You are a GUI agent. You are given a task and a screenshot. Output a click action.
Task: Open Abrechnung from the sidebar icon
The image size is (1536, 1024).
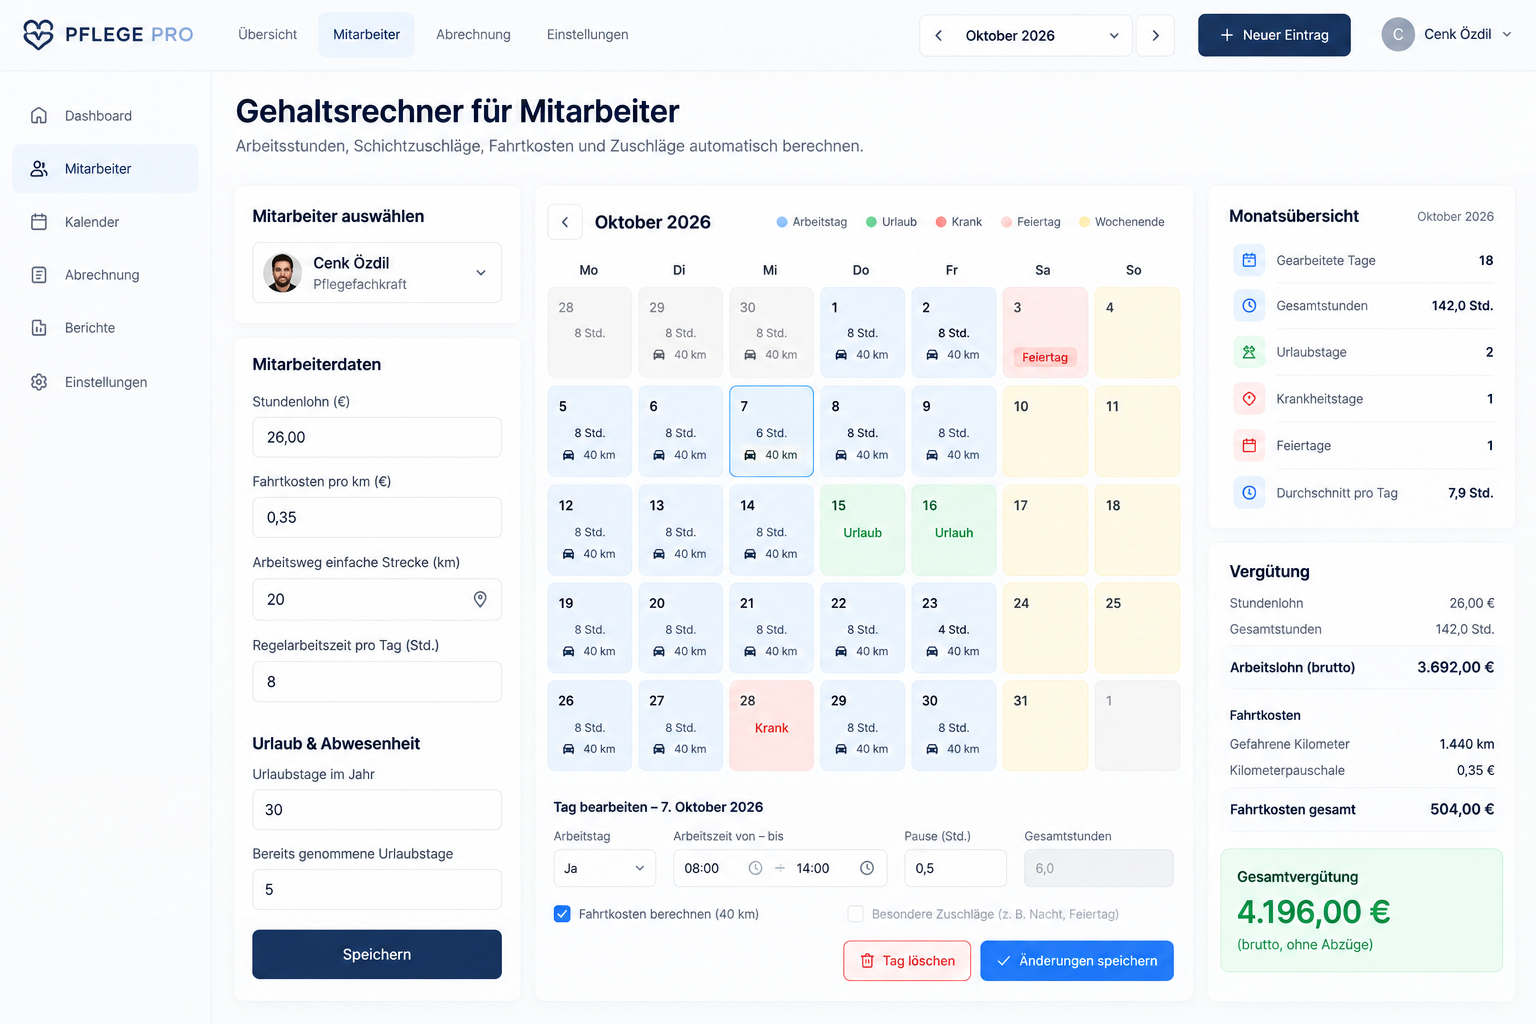coord(39,275)
